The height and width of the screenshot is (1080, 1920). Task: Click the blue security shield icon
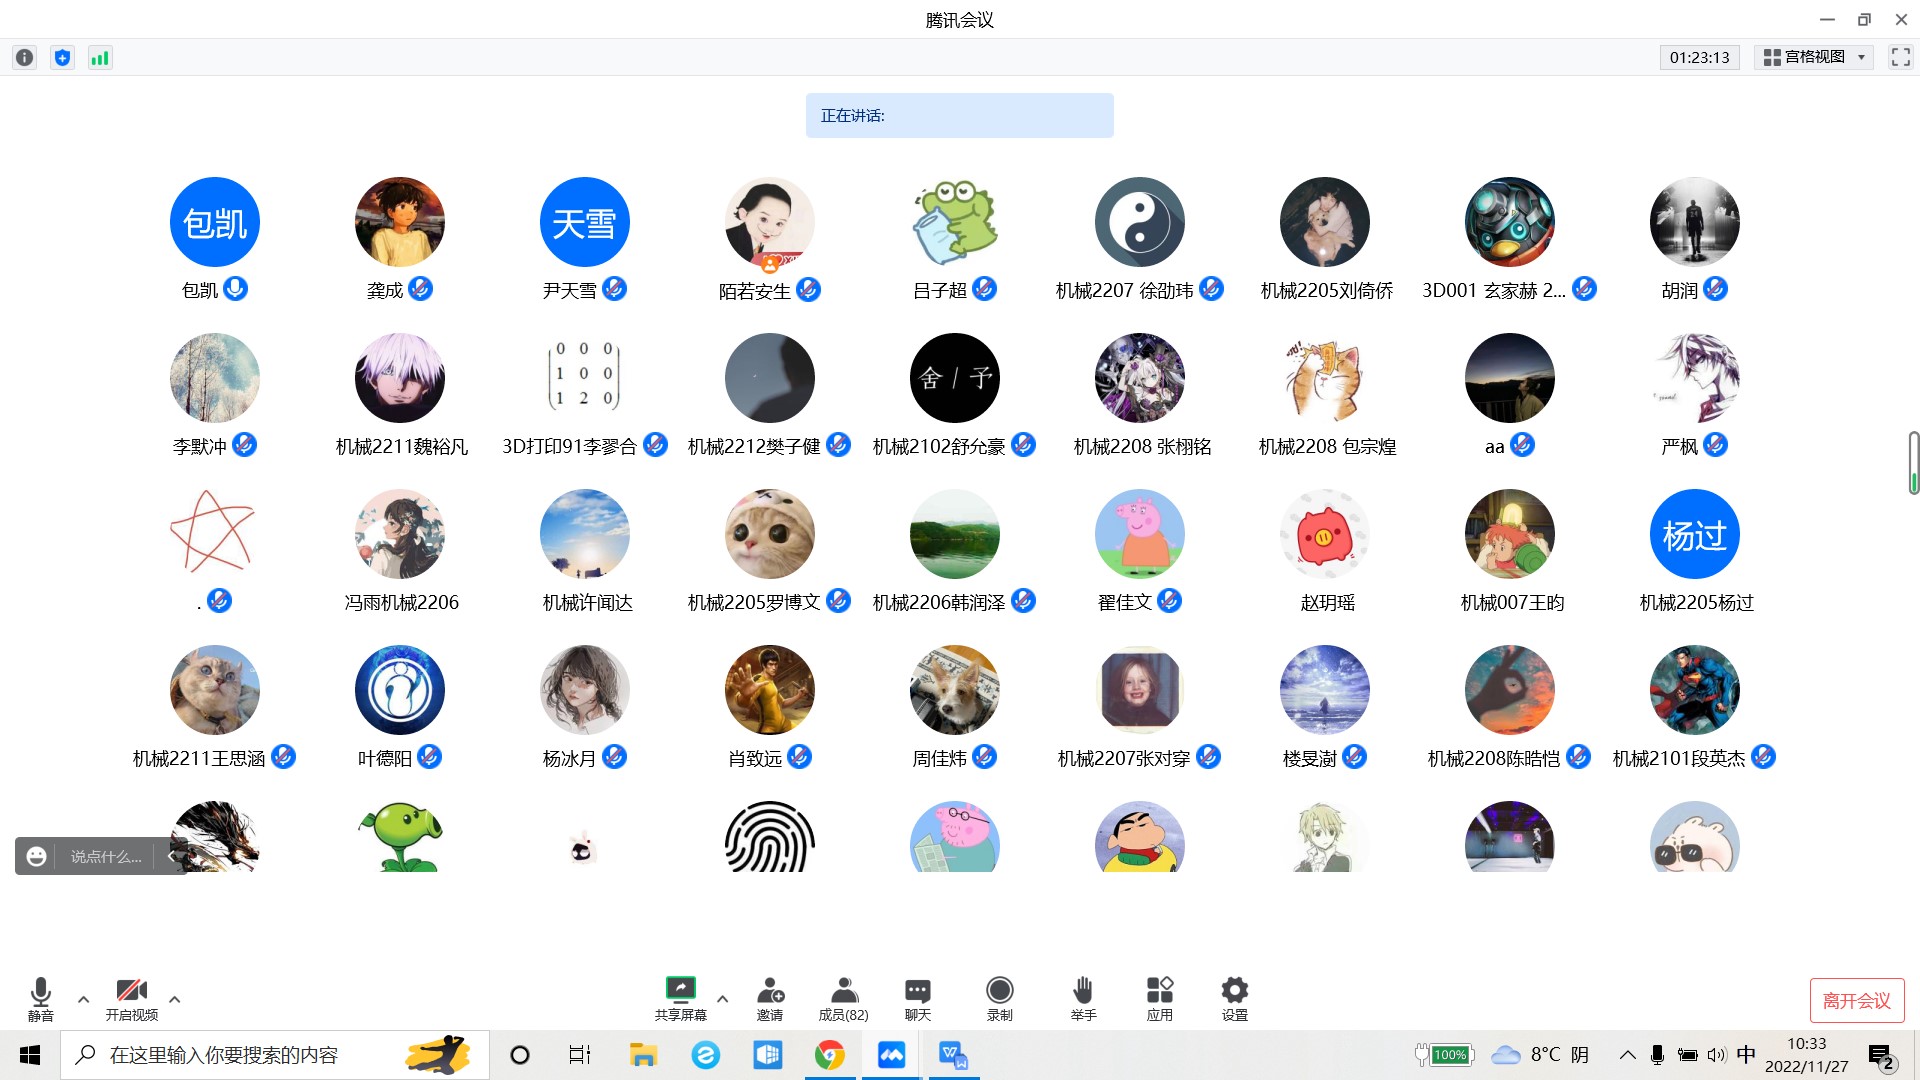click(x=62, y=57)
